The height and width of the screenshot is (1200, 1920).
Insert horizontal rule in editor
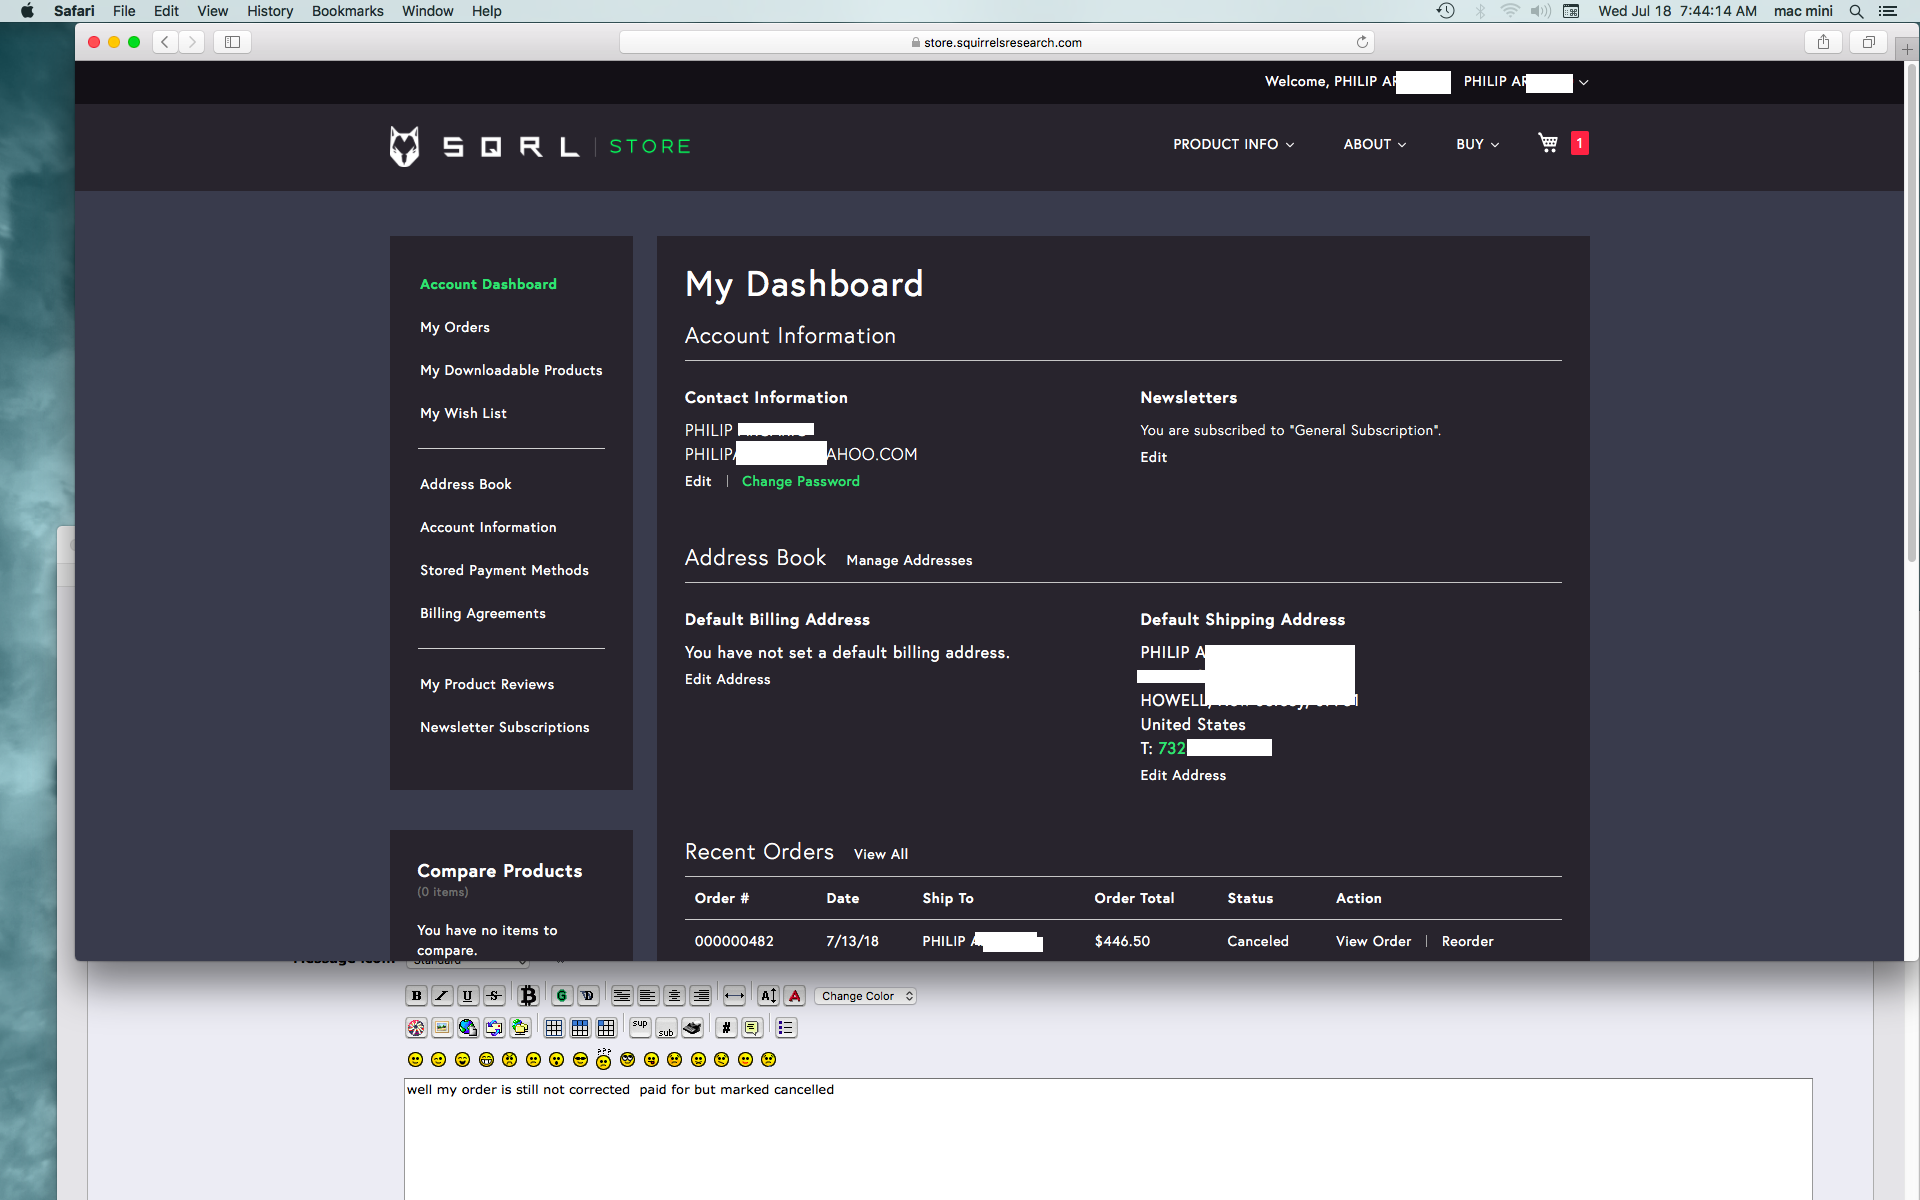click(x=734, y=996)
